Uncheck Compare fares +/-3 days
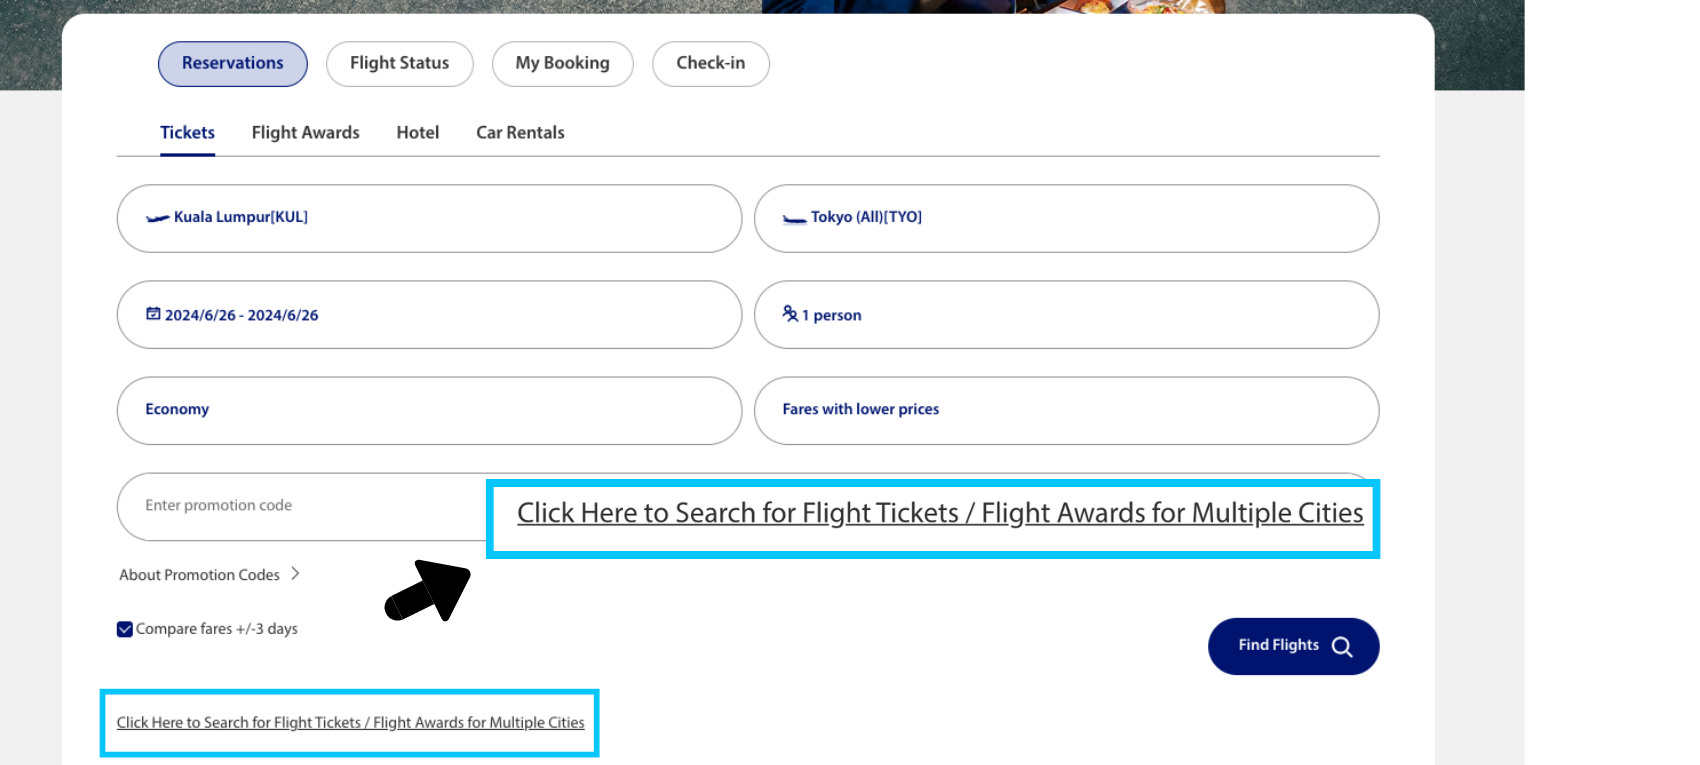1700x765 pixels. (x=124, y=628)
